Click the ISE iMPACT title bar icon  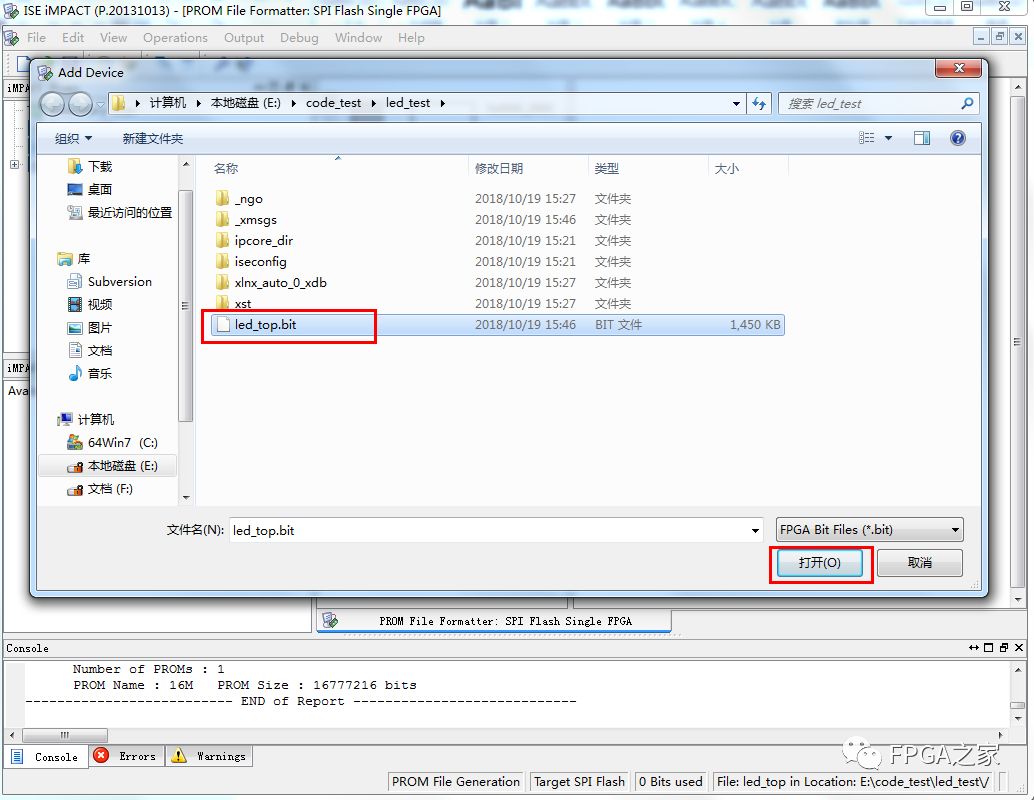coord(10,11)
